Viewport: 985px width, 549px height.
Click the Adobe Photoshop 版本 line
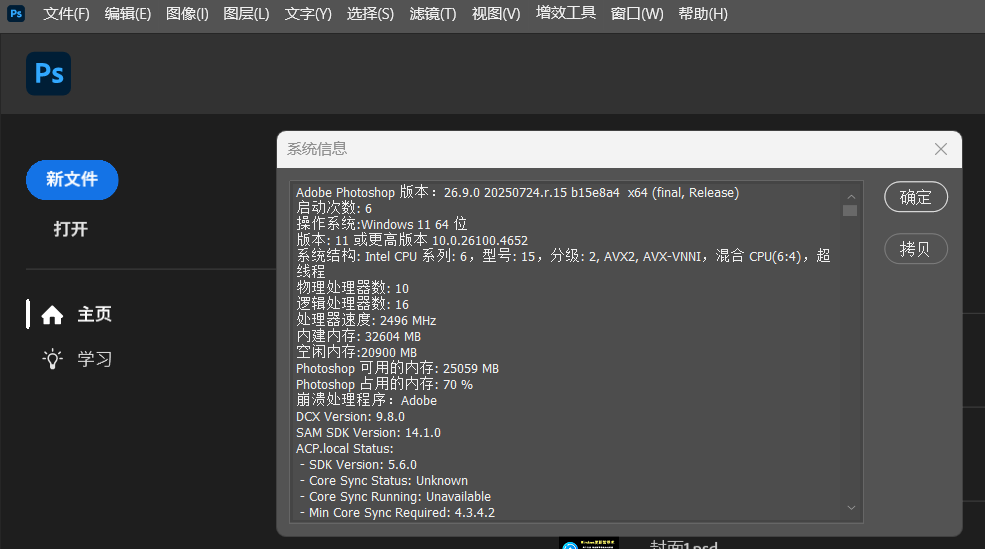pos(518,192)
